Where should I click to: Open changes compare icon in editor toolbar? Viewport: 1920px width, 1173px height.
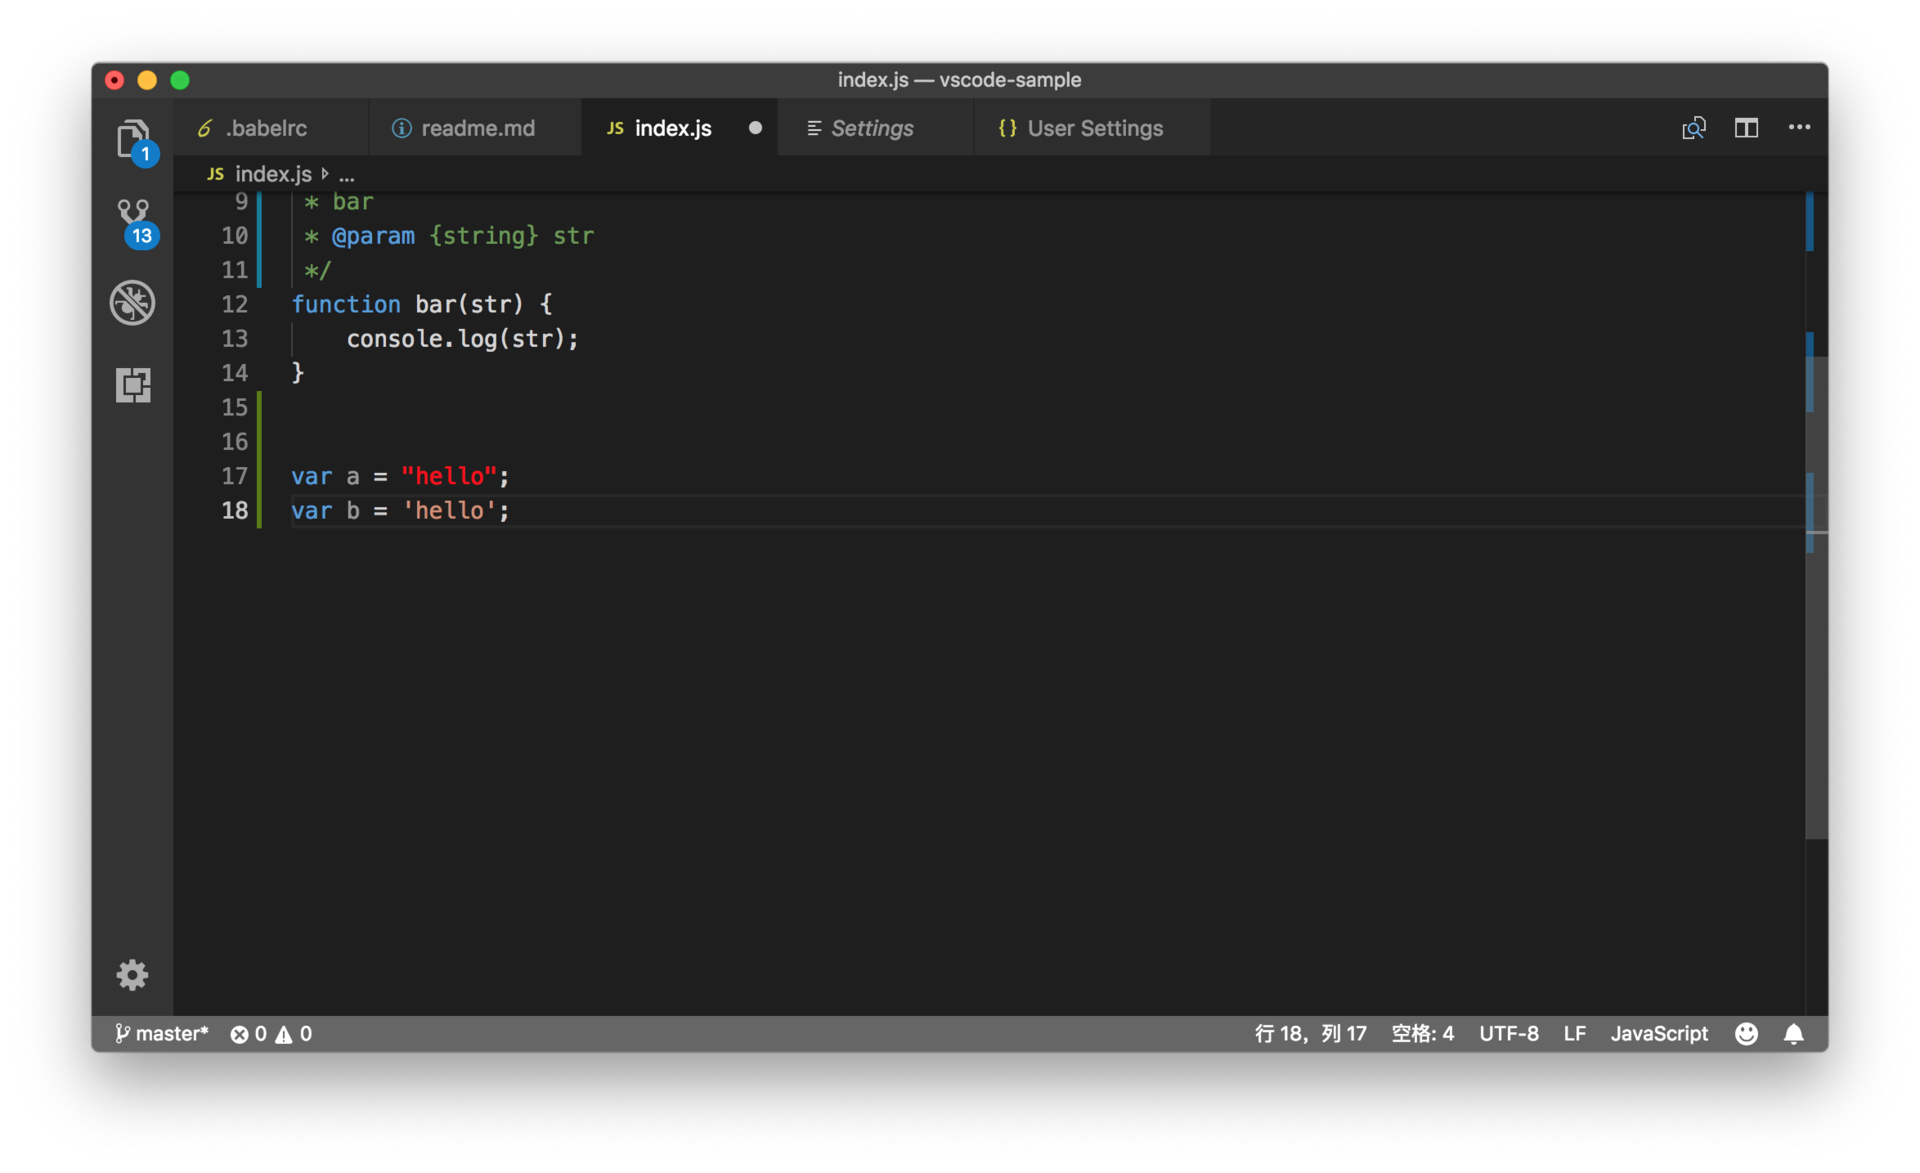pos(1693,128)
